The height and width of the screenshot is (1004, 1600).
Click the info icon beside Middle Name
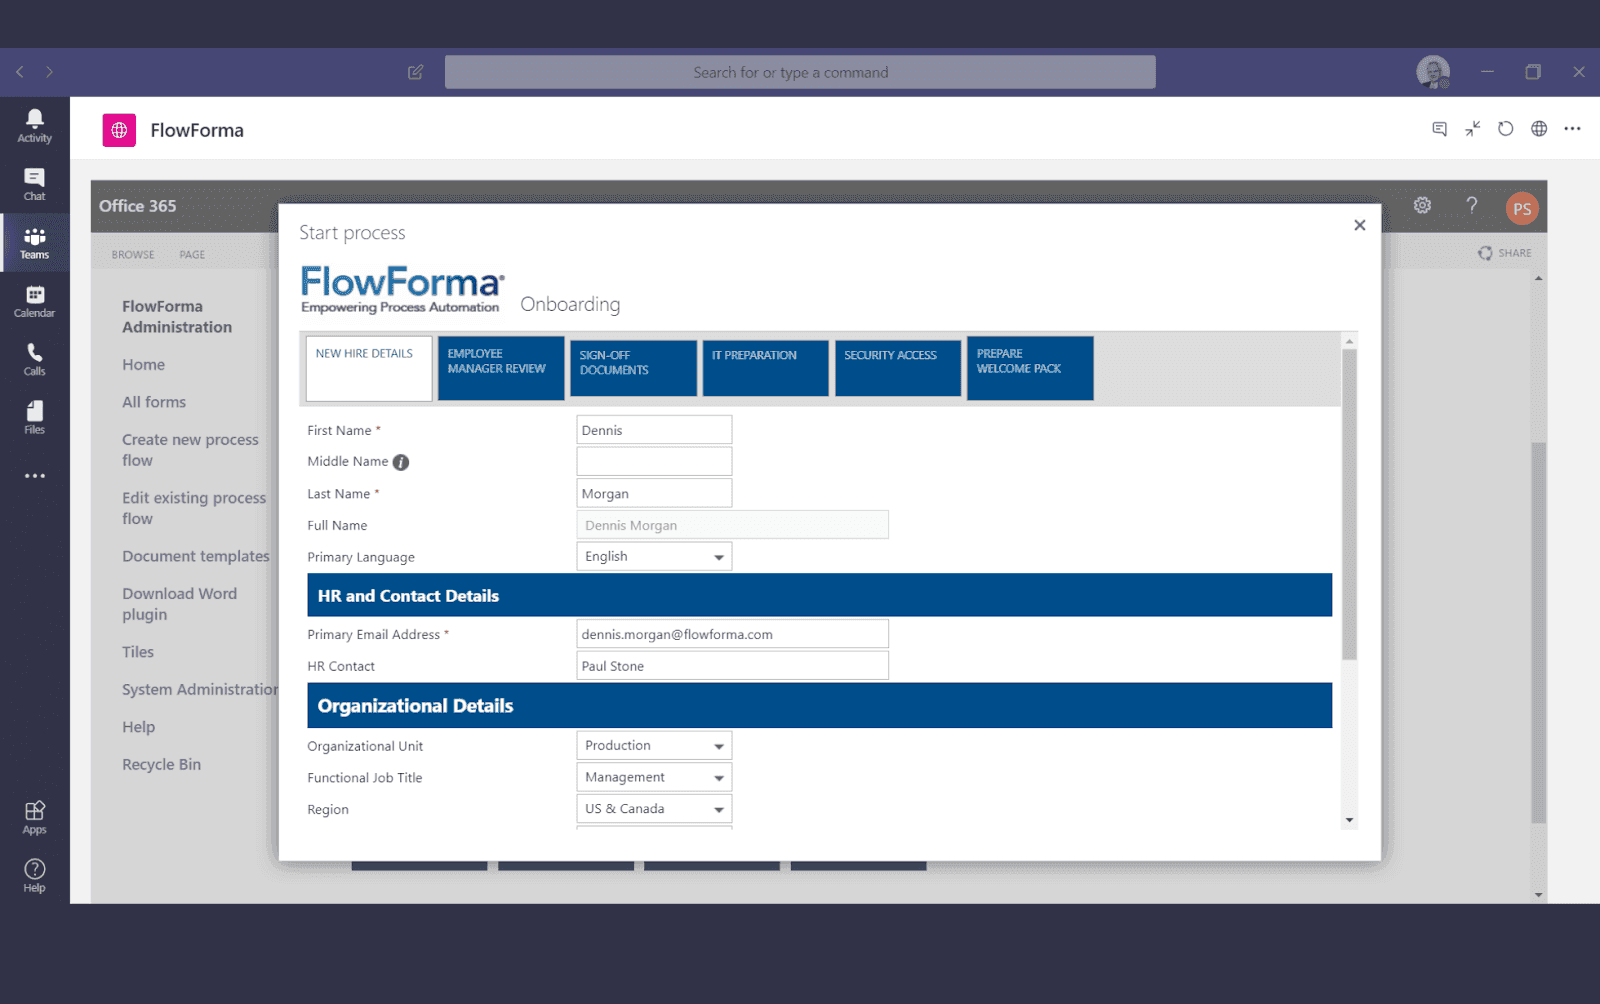click(x=399, y=462)
